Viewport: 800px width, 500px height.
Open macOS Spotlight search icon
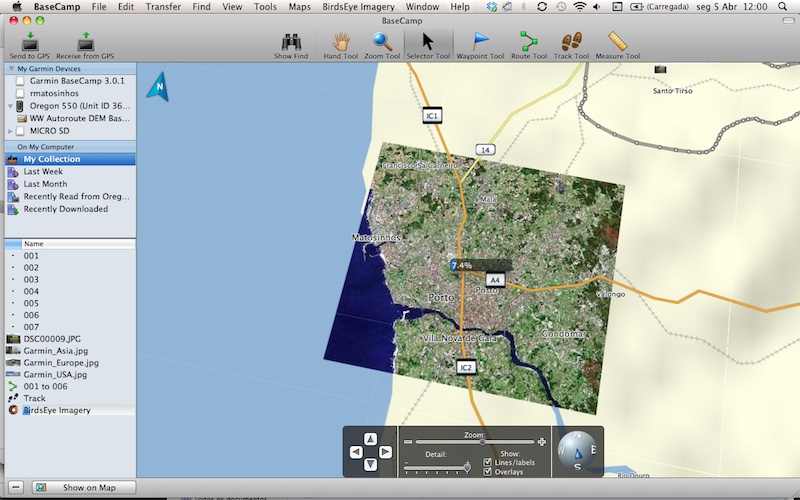pos(783,7)
